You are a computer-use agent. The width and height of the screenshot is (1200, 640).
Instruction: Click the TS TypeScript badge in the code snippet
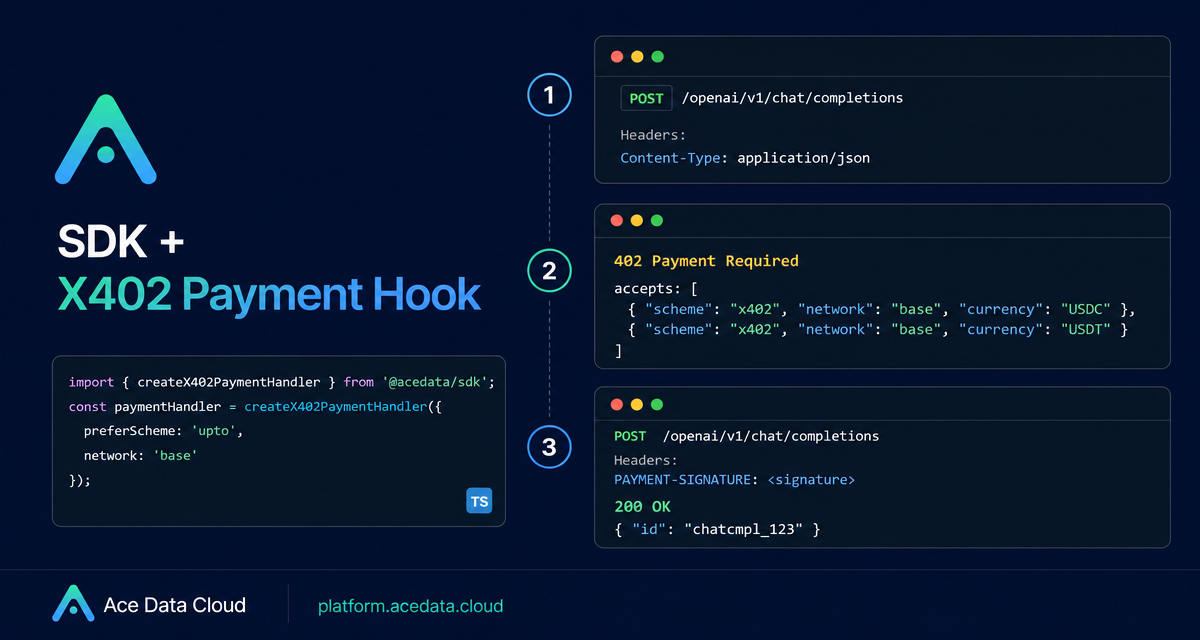tap(480, 501)
